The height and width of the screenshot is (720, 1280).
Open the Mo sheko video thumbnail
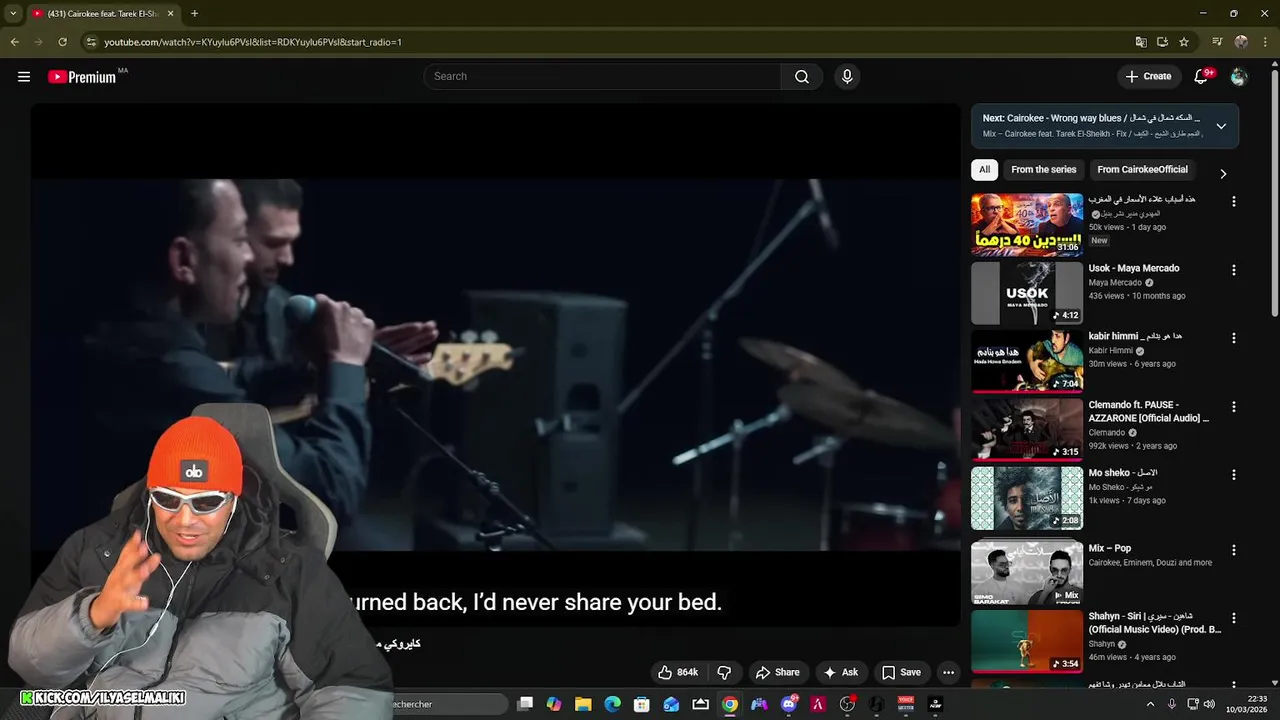1026,498
